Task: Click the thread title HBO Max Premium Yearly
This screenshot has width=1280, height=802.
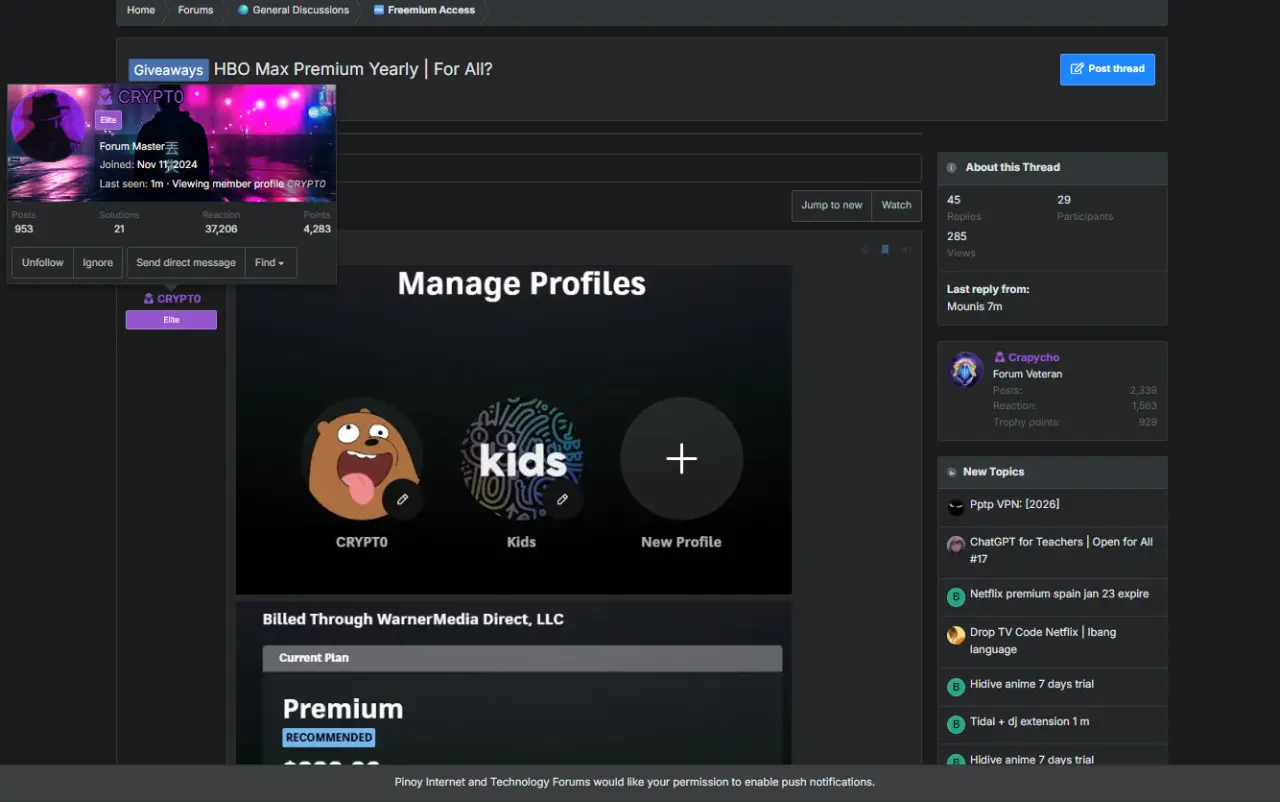Action: (x=353, y=69)
